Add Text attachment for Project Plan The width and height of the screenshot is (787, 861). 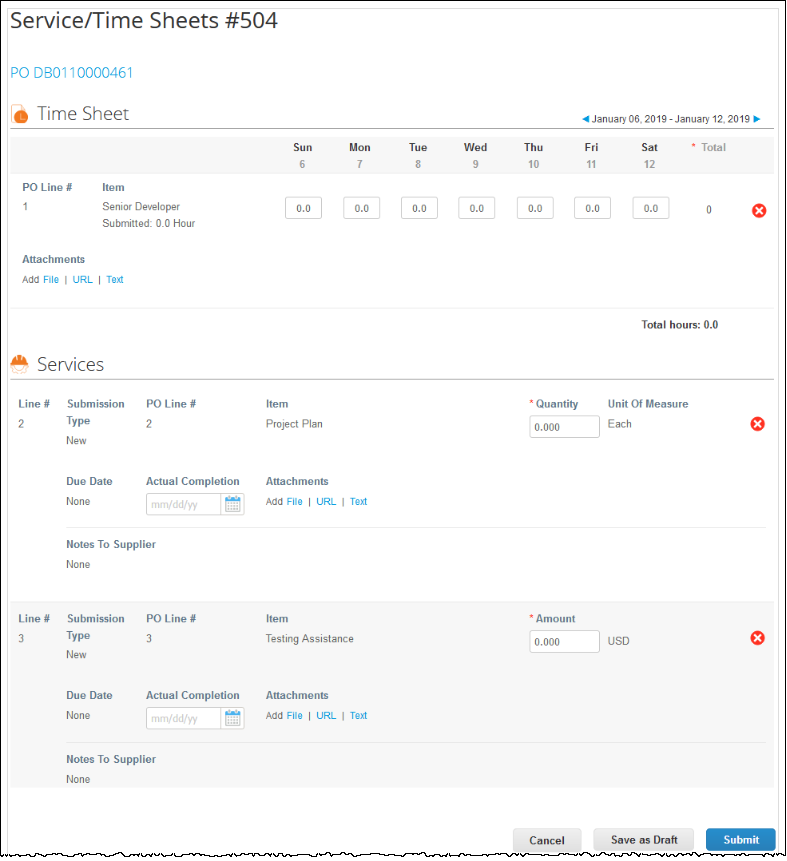pyautogui.click(x=359, y=501)
